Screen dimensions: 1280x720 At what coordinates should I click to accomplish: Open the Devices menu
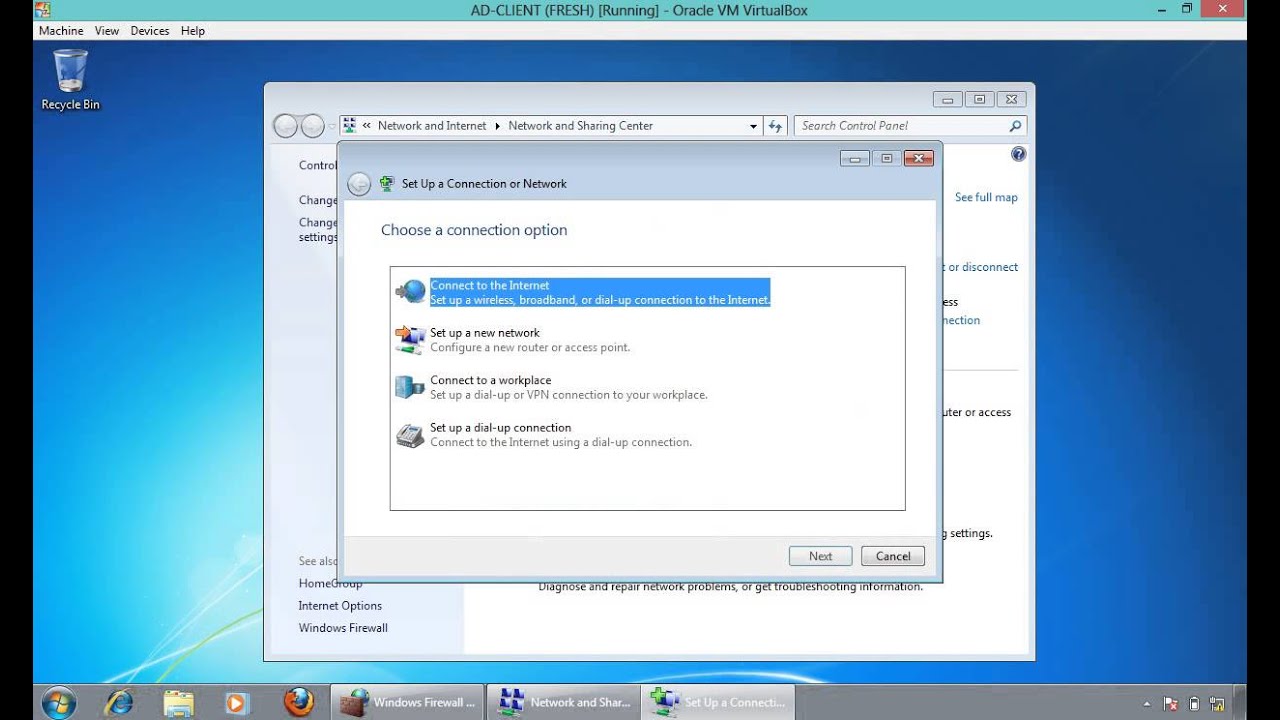[150, 31]
